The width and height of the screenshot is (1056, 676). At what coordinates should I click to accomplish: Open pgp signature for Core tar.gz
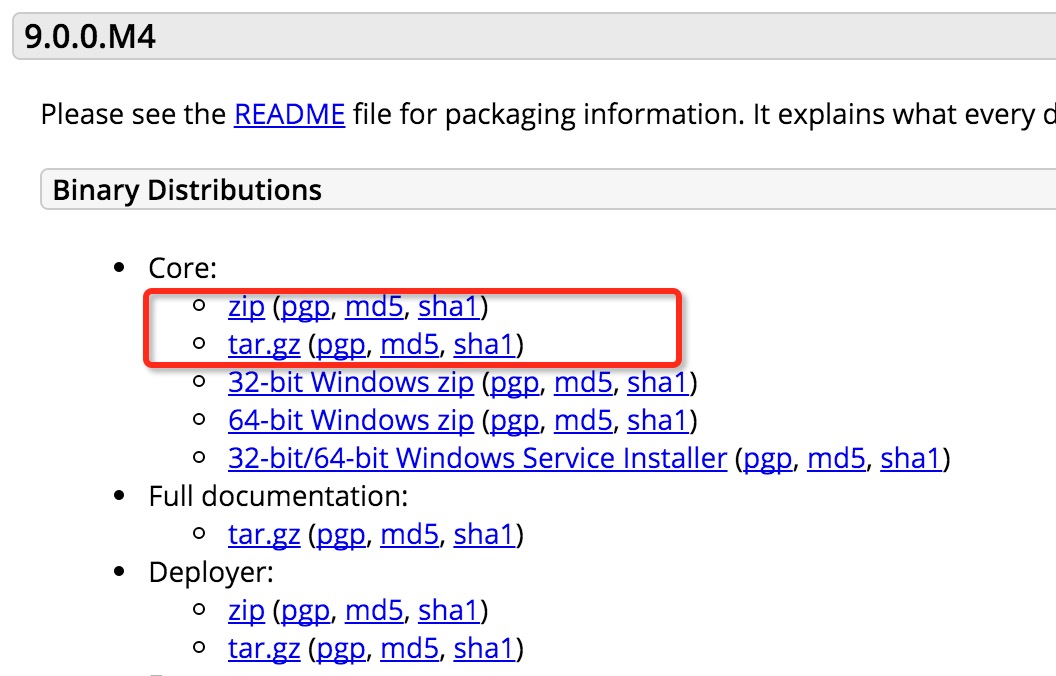point(341,345)
